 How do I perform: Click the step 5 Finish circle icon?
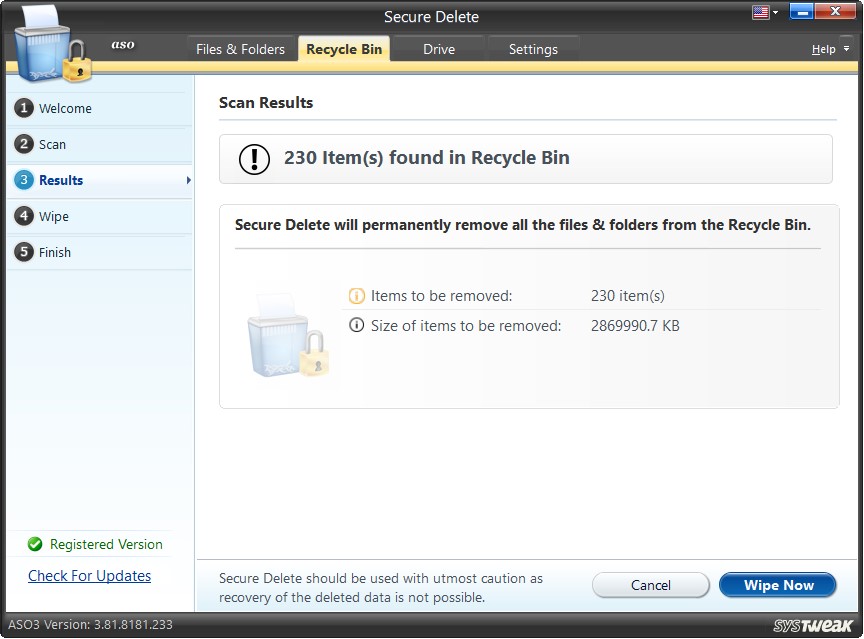tap(24, 252)
